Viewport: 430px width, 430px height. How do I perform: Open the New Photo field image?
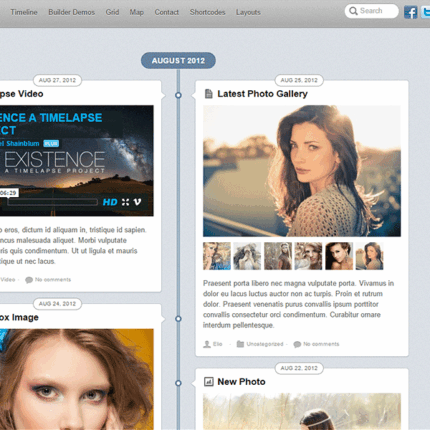click(x=302, y=412)
